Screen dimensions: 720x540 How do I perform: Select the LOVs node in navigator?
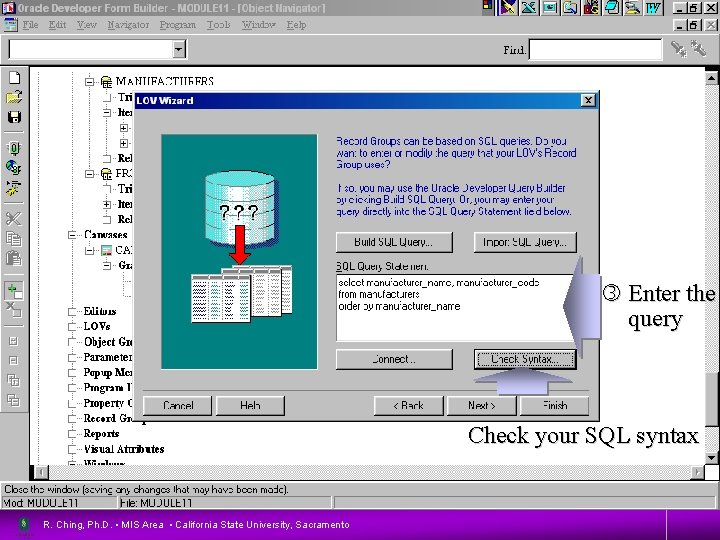(97, 326)
